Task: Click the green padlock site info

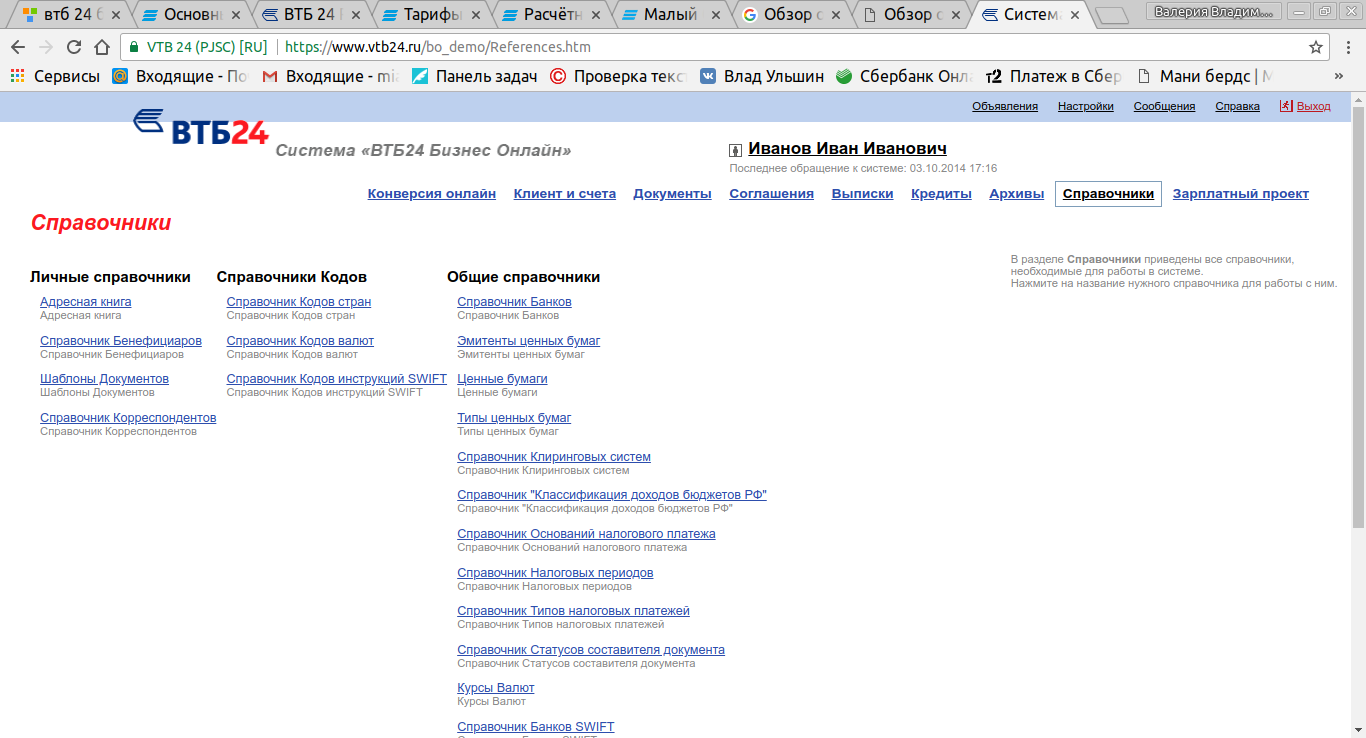Action: pos(134,47)
